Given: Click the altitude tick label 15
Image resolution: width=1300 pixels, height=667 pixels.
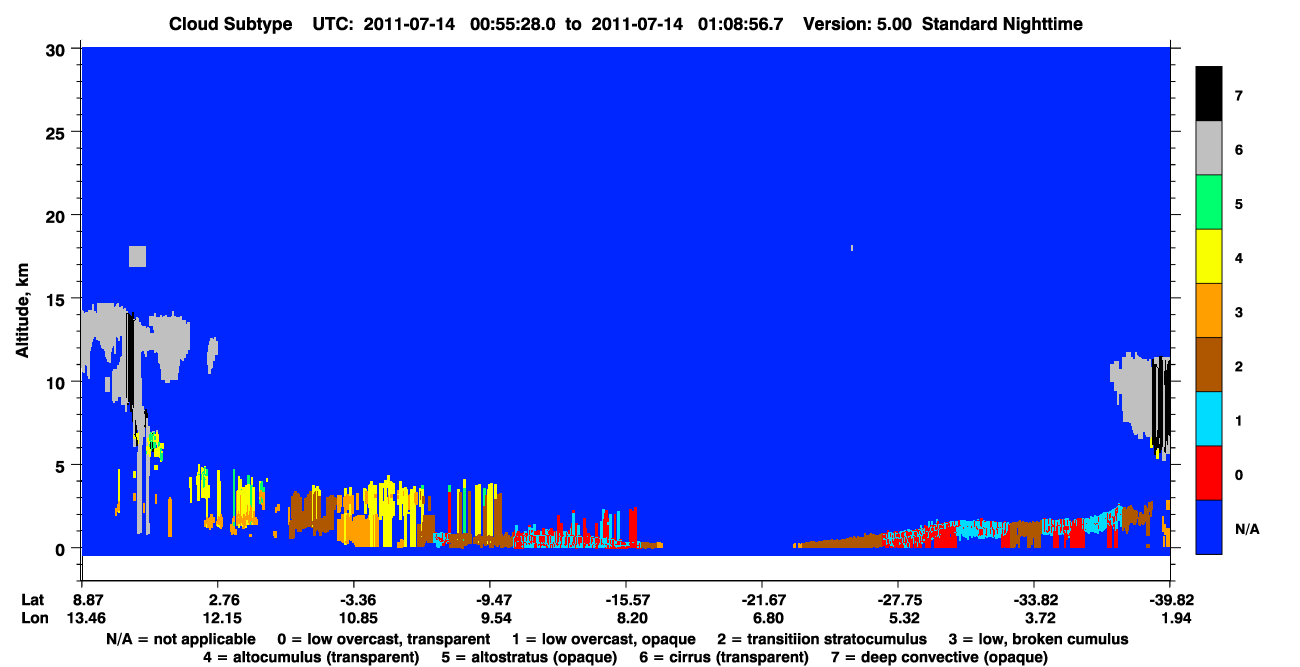Looking at the screenshot, I should [58, 299].
